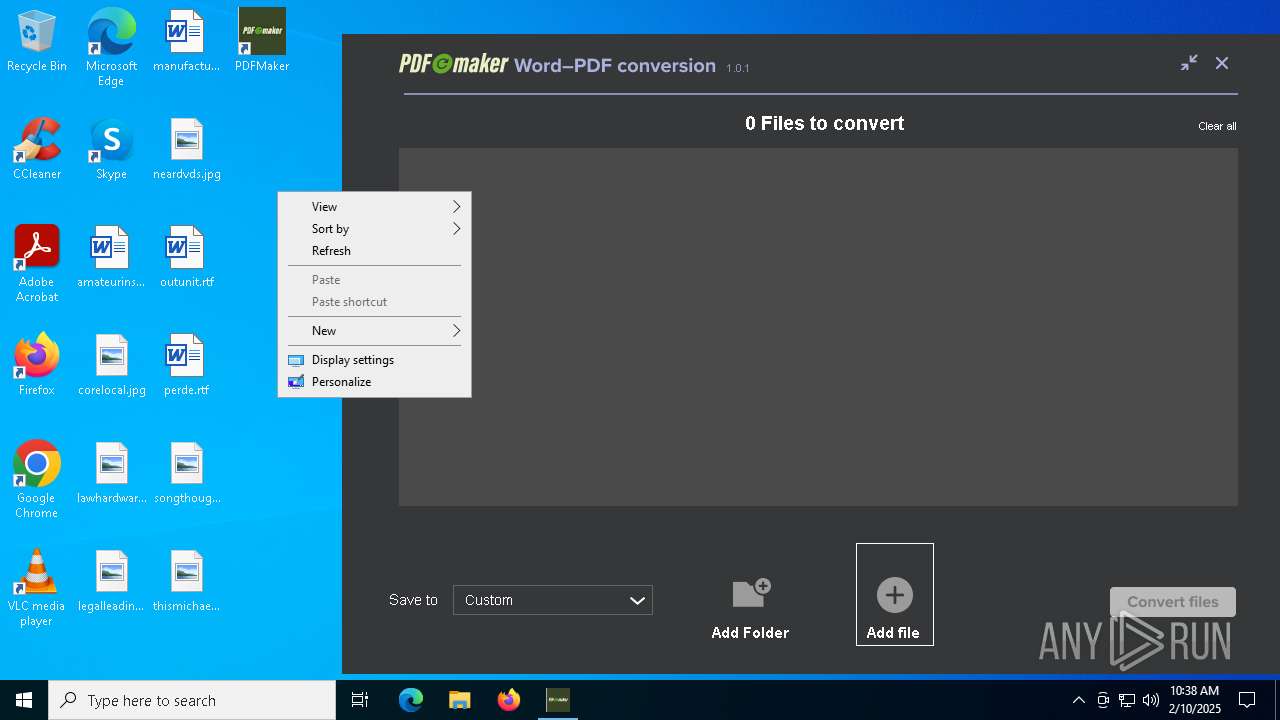This screenshot has width=1280, height=720.
Task: Open Task View on the taskbar
Action: tap(360, 700)
